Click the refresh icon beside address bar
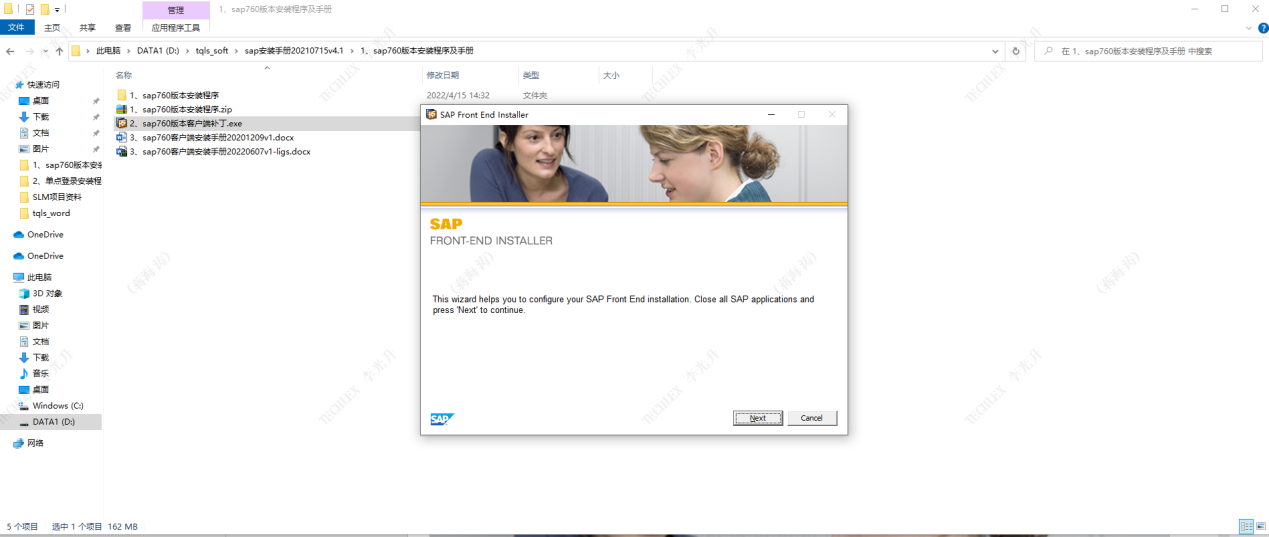This screenshot has width=1269, height=537. click(1016, 51)
